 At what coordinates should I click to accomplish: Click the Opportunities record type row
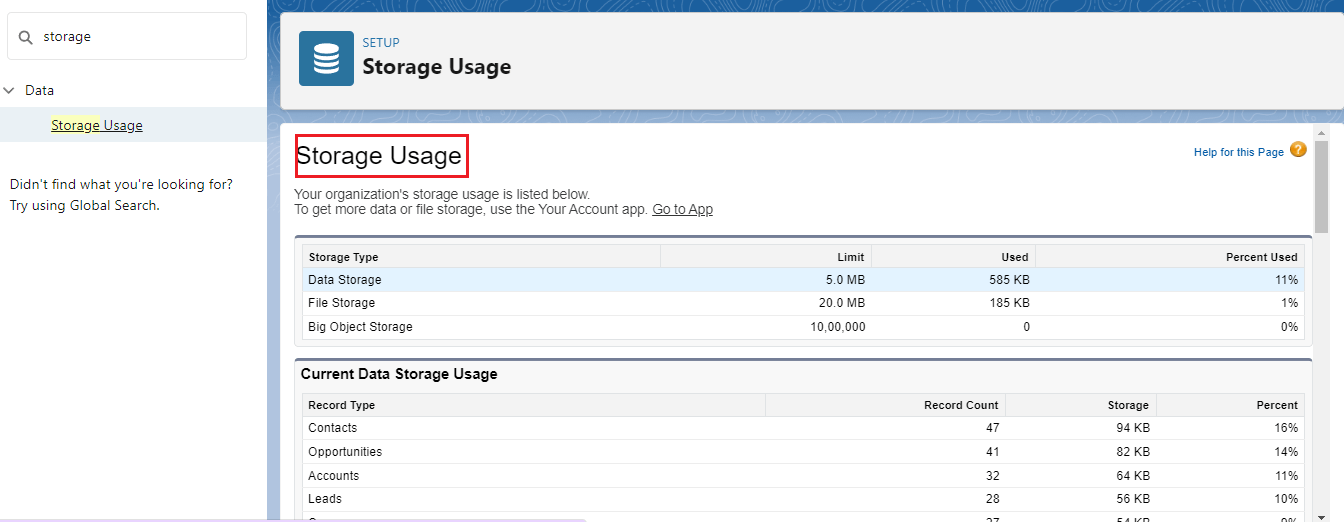(x=345, y=452)
